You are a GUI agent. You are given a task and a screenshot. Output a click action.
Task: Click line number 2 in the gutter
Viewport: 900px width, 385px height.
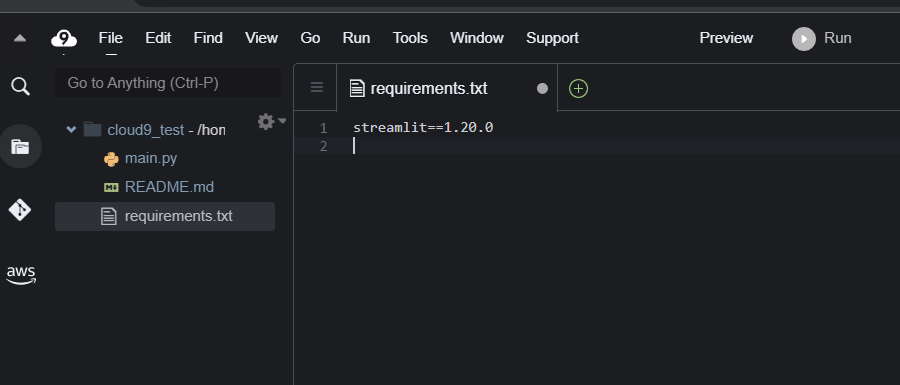(323, 146)
